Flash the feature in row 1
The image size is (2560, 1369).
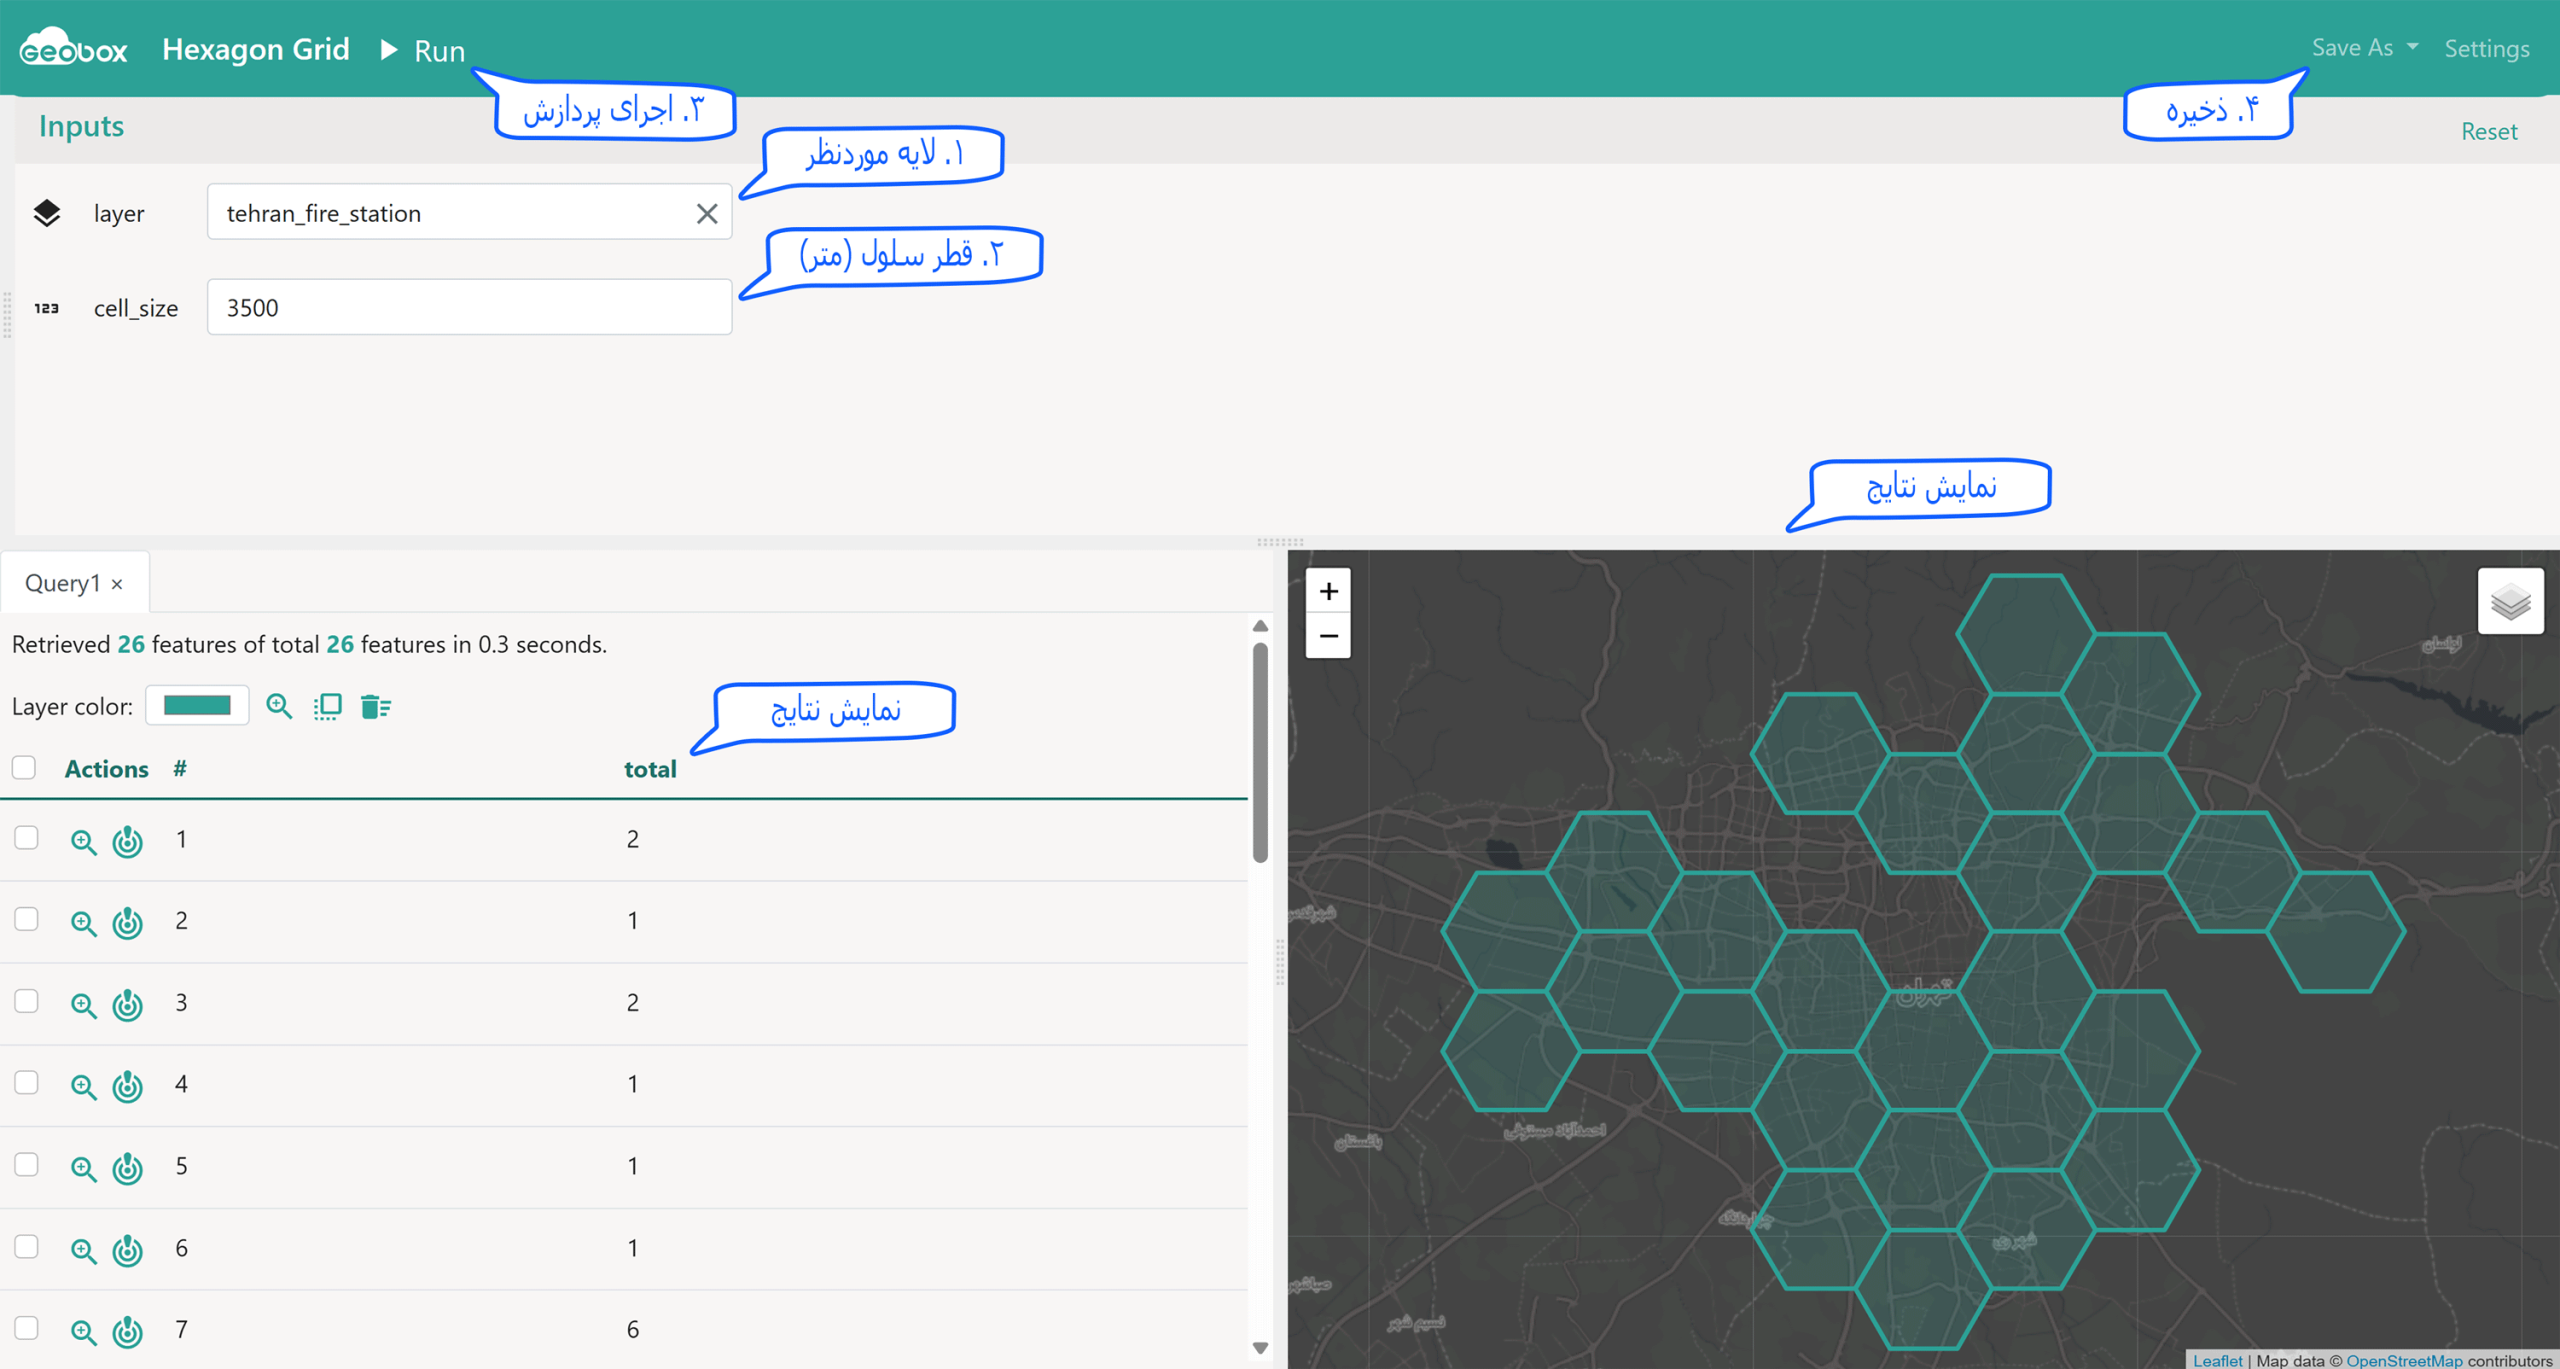coord(128,841)
